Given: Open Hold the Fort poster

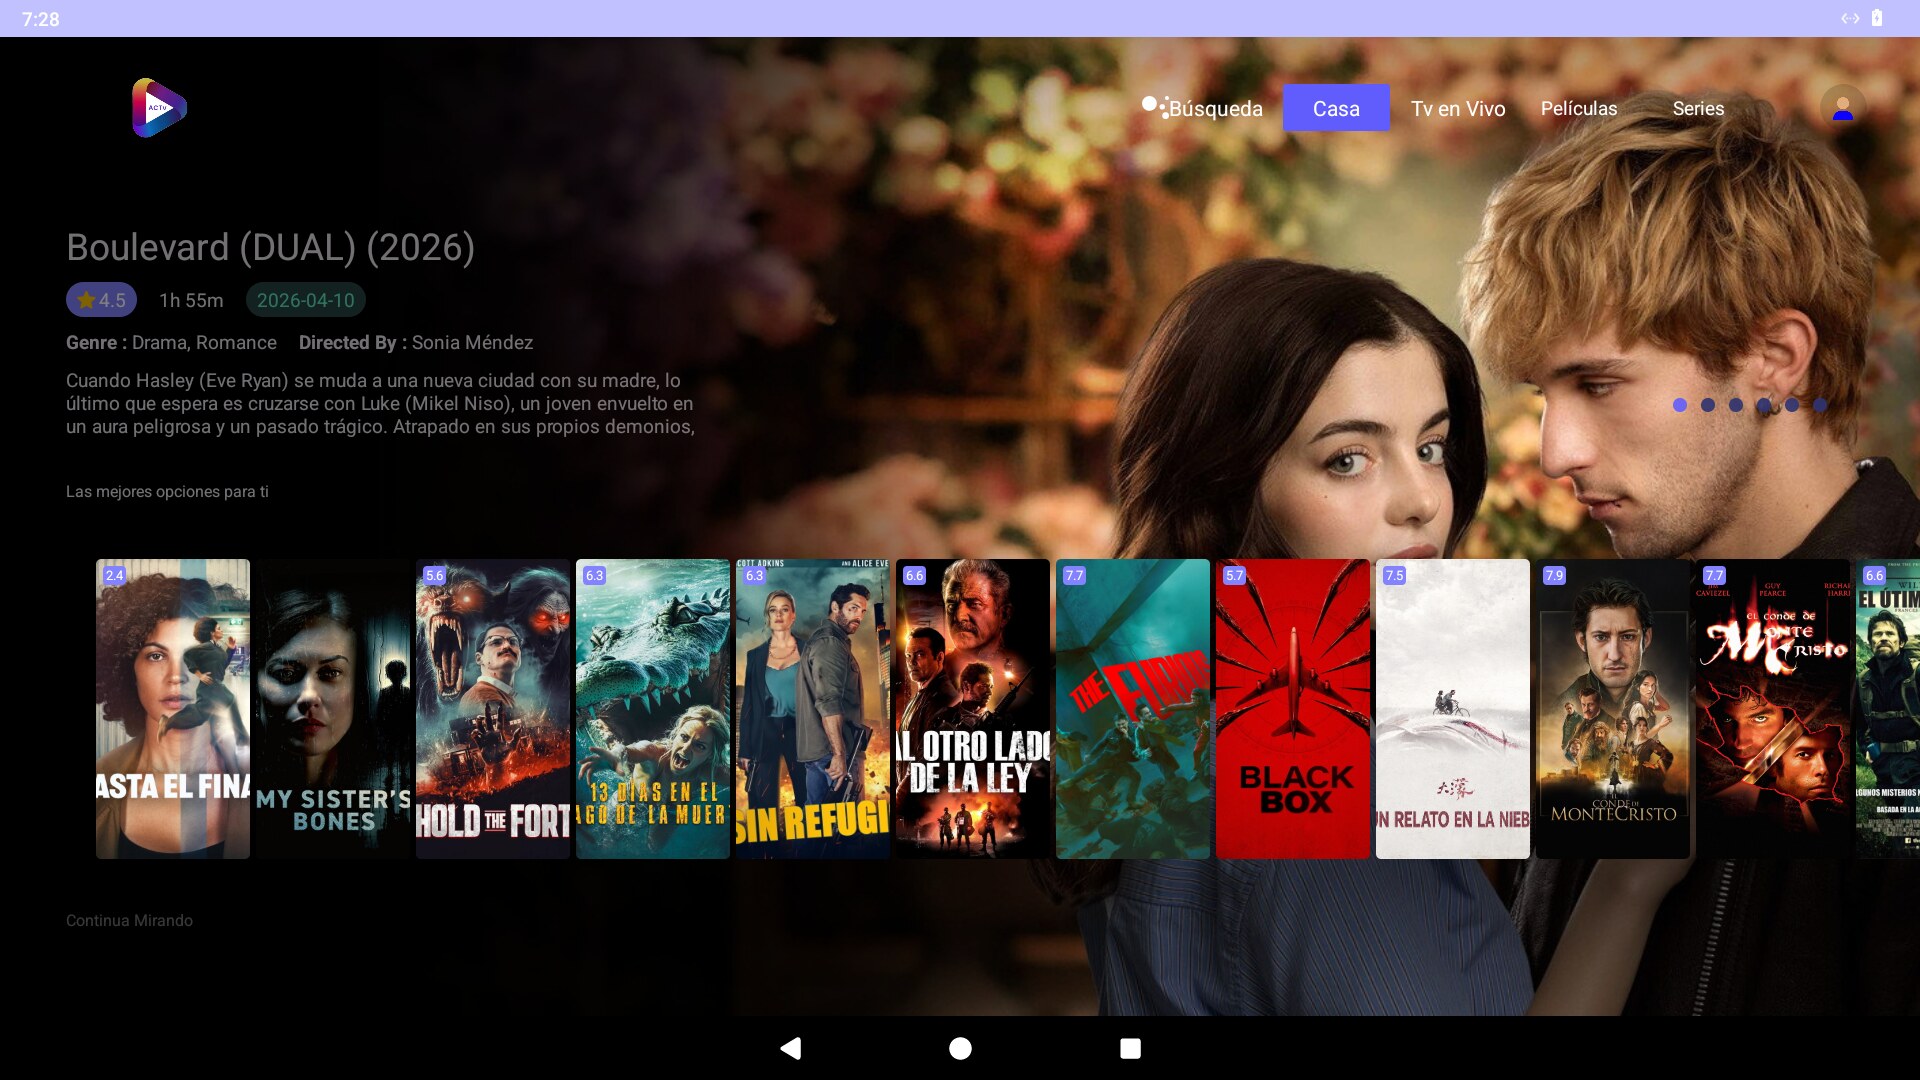Looking at the screenshot, I should 493,708.
